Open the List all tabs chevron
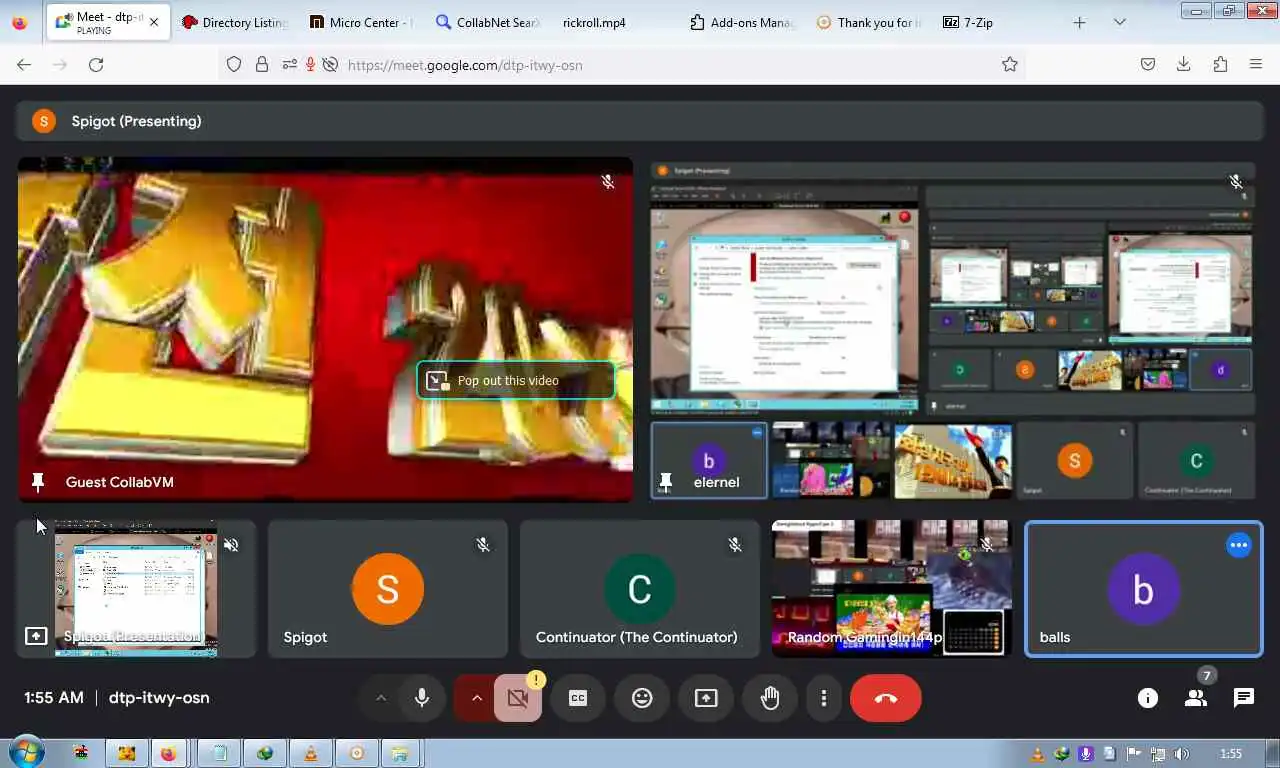Screen dimensions: 1280x768 tap(1120, 22)
